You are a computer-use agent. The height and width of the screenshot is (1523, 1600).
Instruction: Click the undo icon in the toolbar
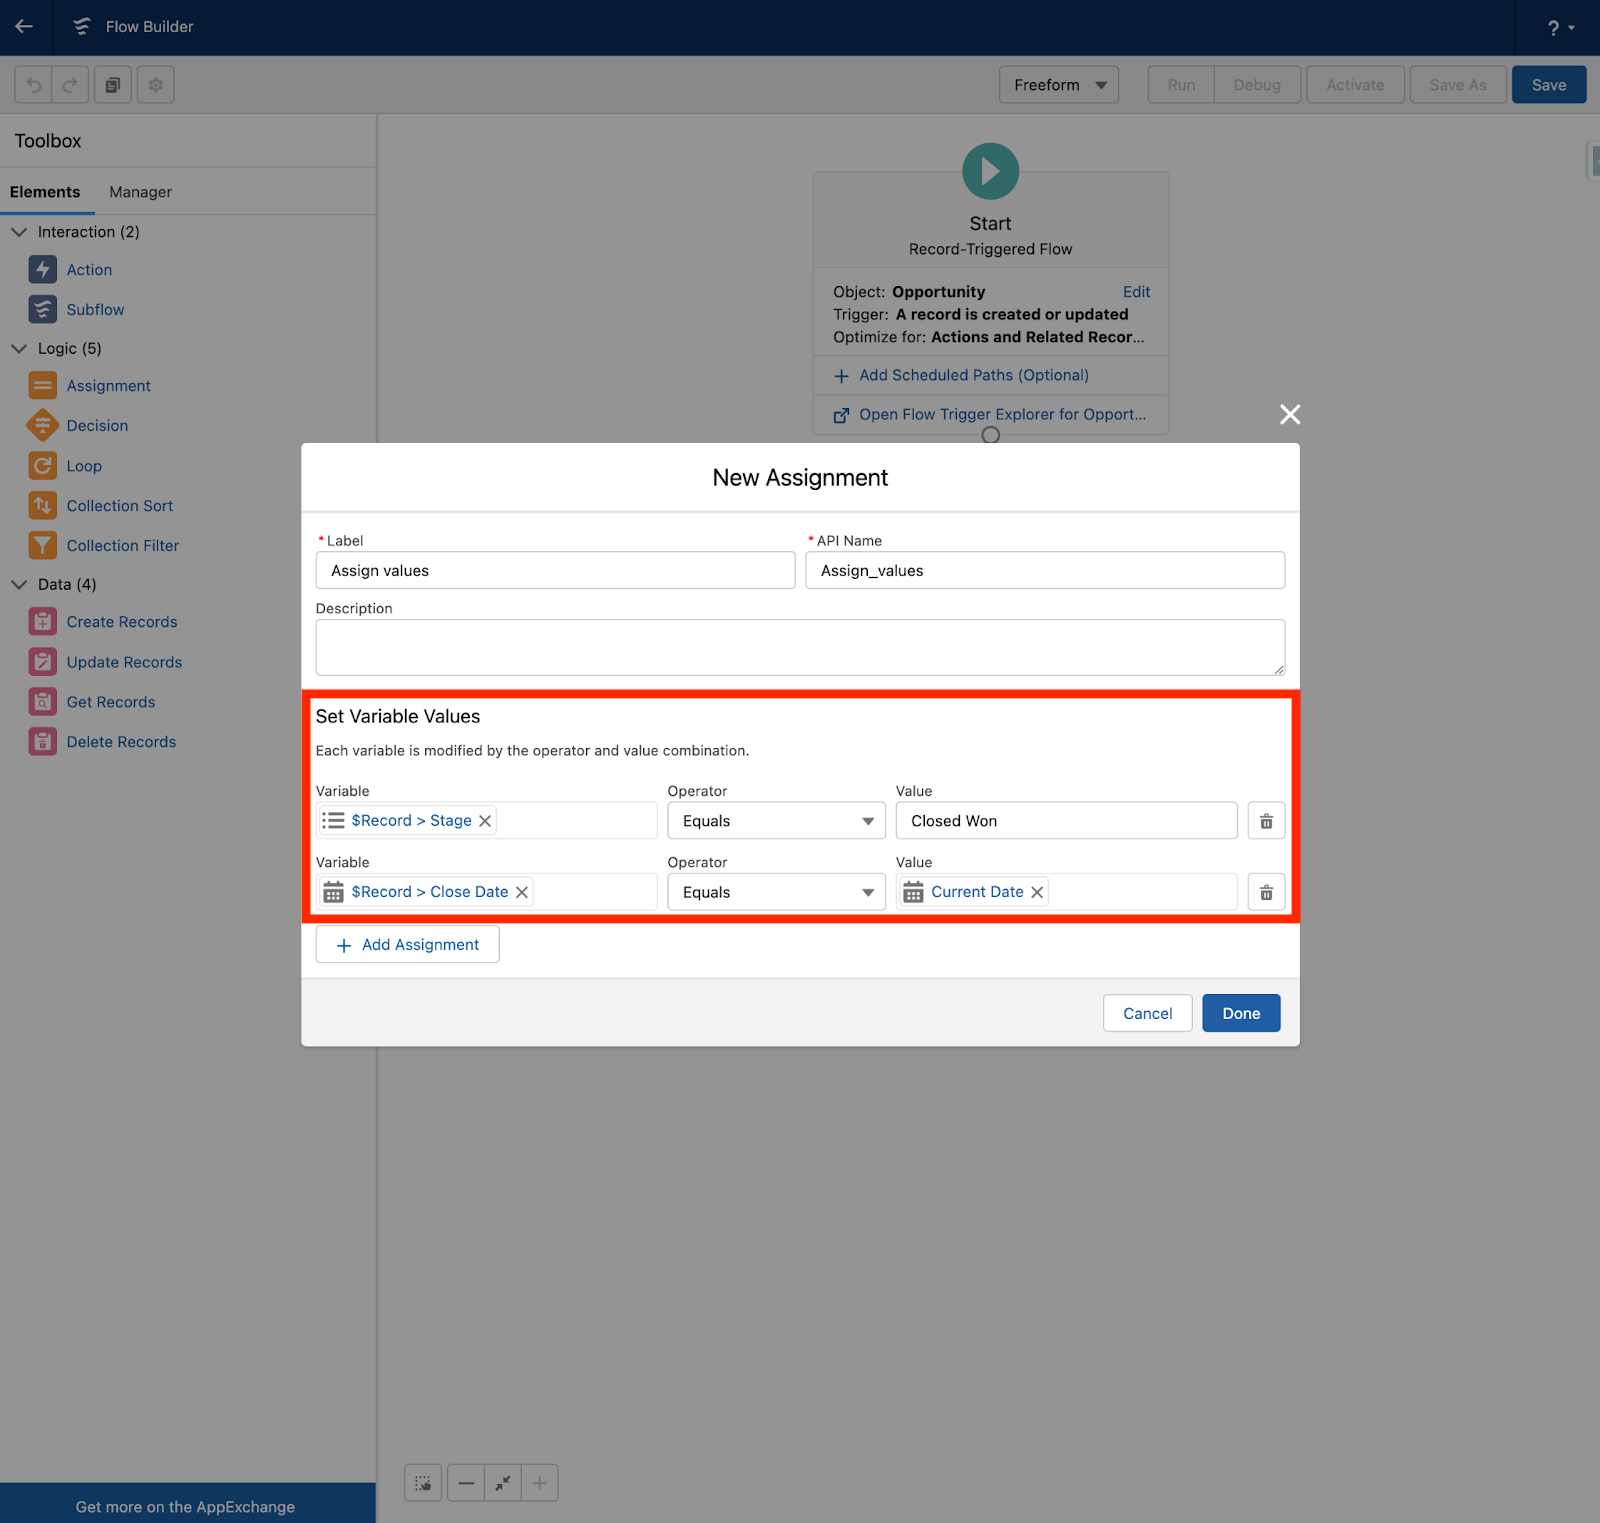tap(33, 84)
